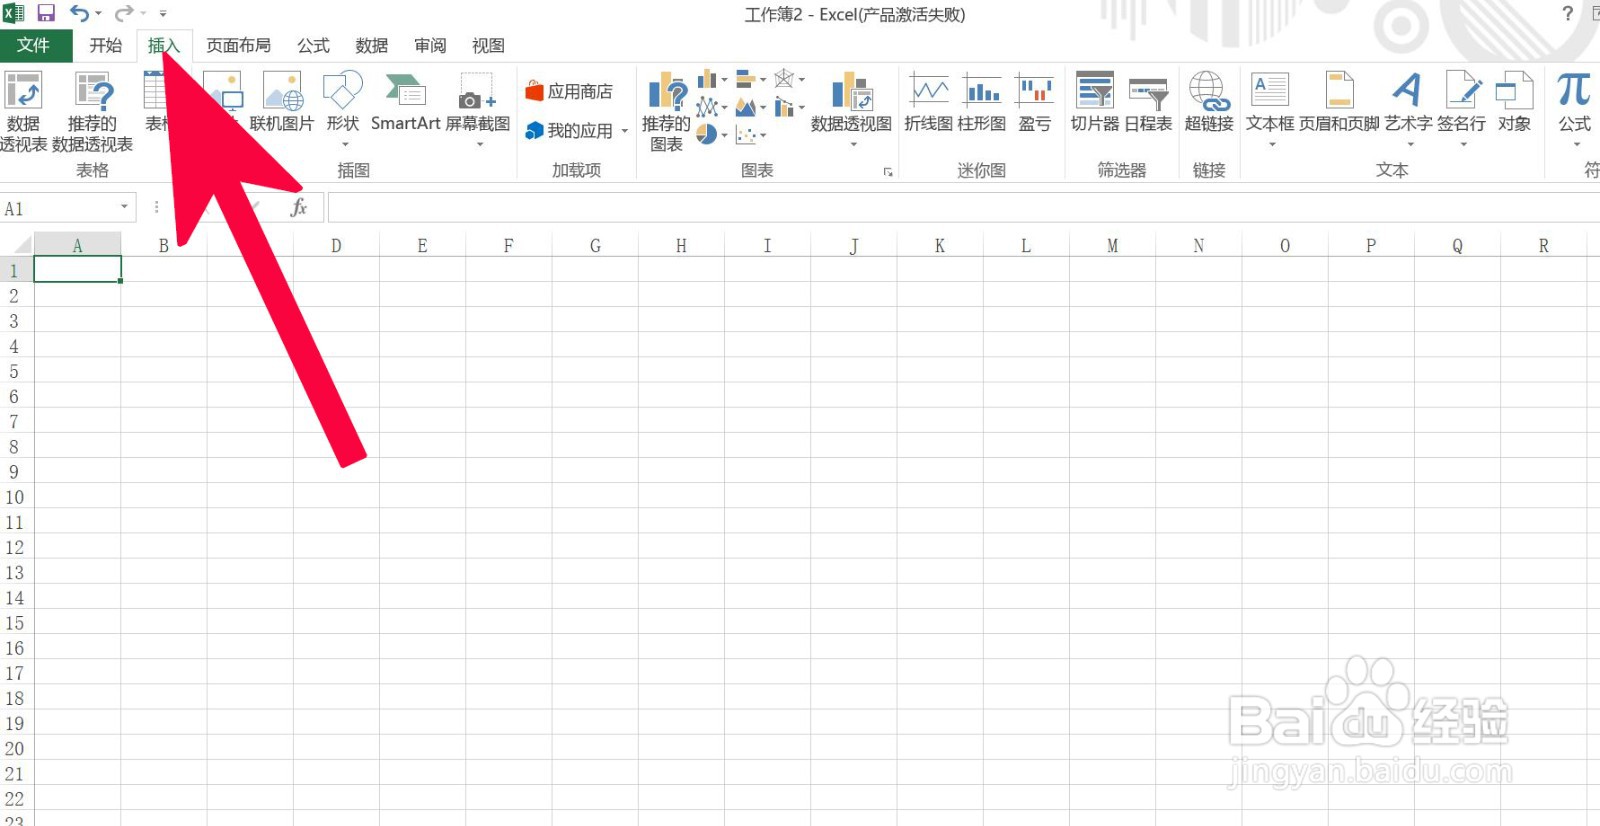Insert a 超链接 hyperlink

pyautogui.click(x=1209, y=103)
